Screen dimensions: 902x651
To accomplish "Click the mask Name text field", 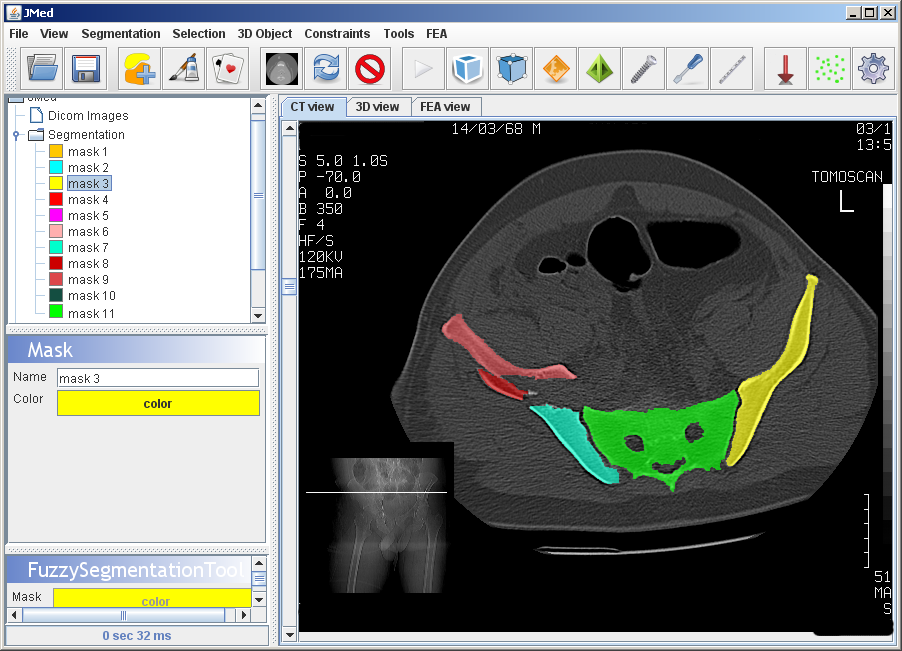I will click(x=157, y=378).
